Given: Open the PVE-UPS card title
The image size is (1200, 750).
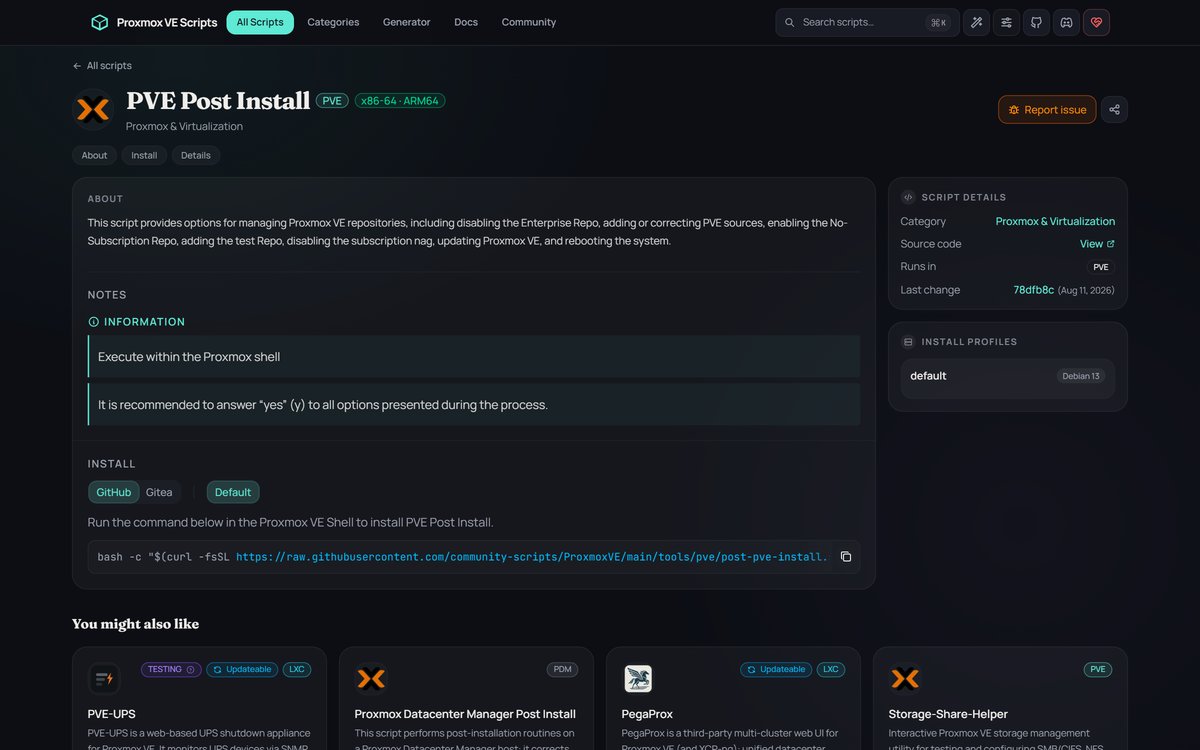Looking at the screenshot, I should pos(111,714).
